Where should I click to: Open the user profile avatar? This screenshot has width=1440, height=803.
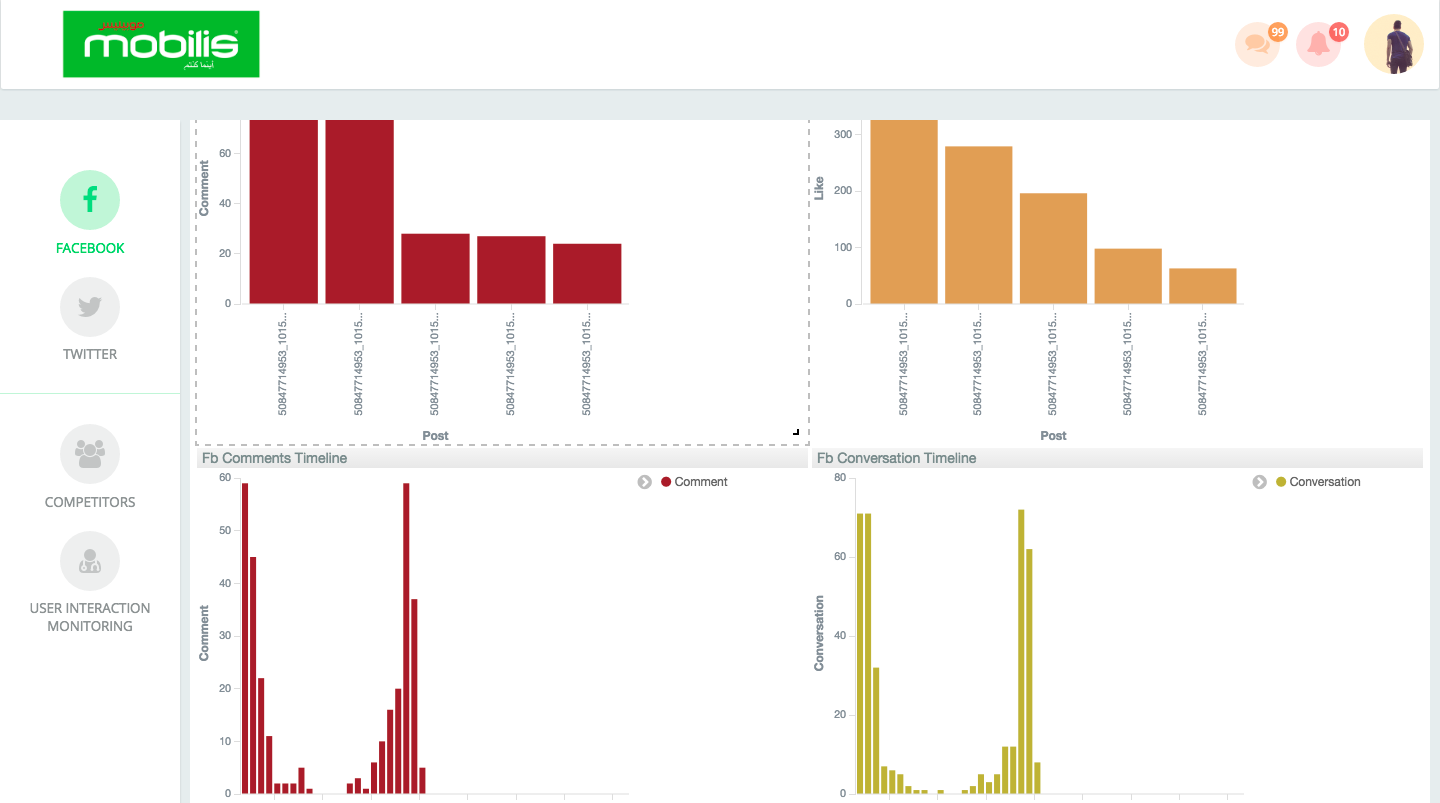1394,44
